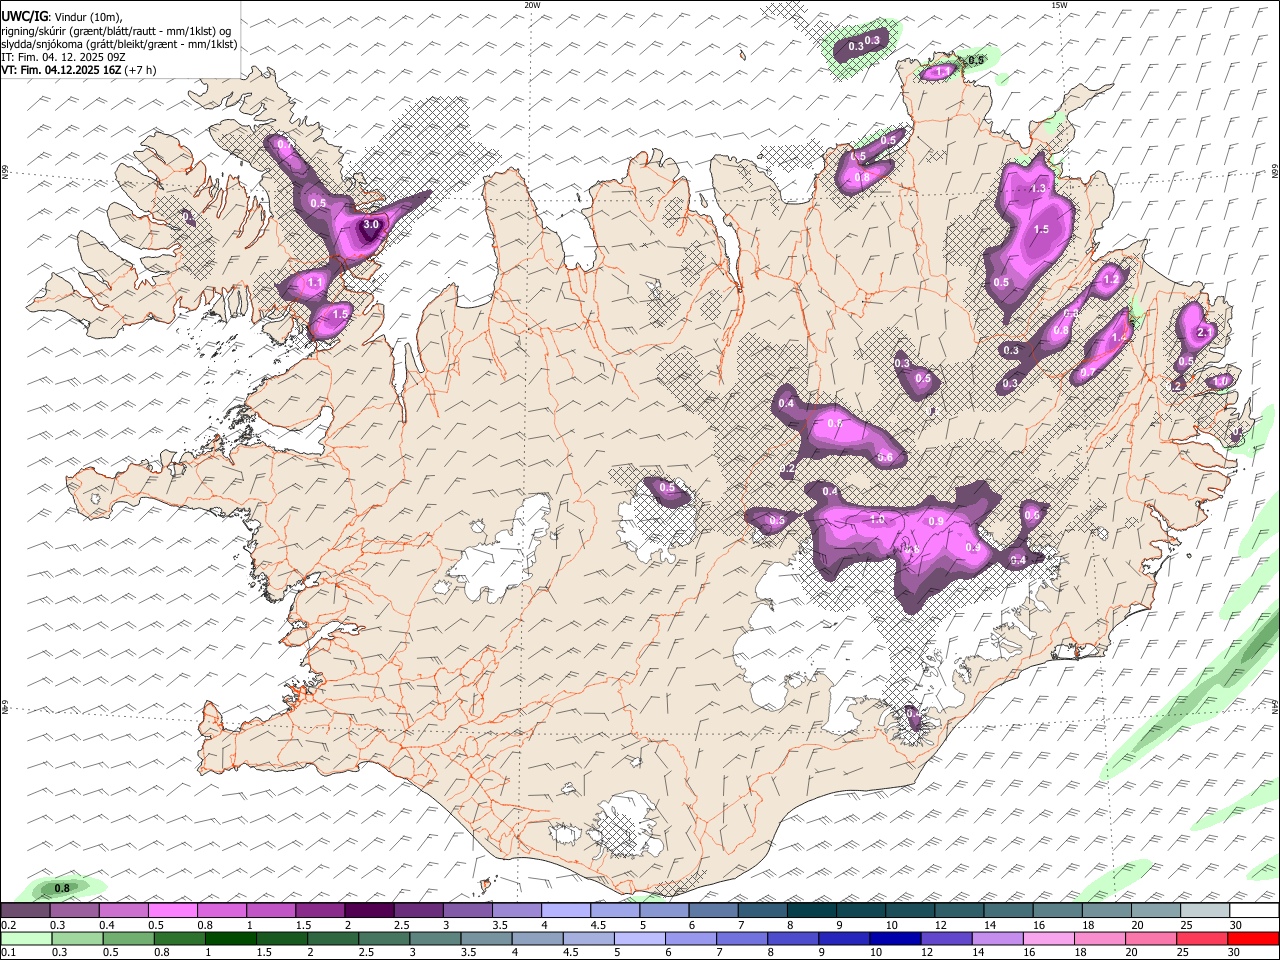Click the "0.4" label under the upper legend
This screenshot has width=1280, height=960.
coord(108,925)
